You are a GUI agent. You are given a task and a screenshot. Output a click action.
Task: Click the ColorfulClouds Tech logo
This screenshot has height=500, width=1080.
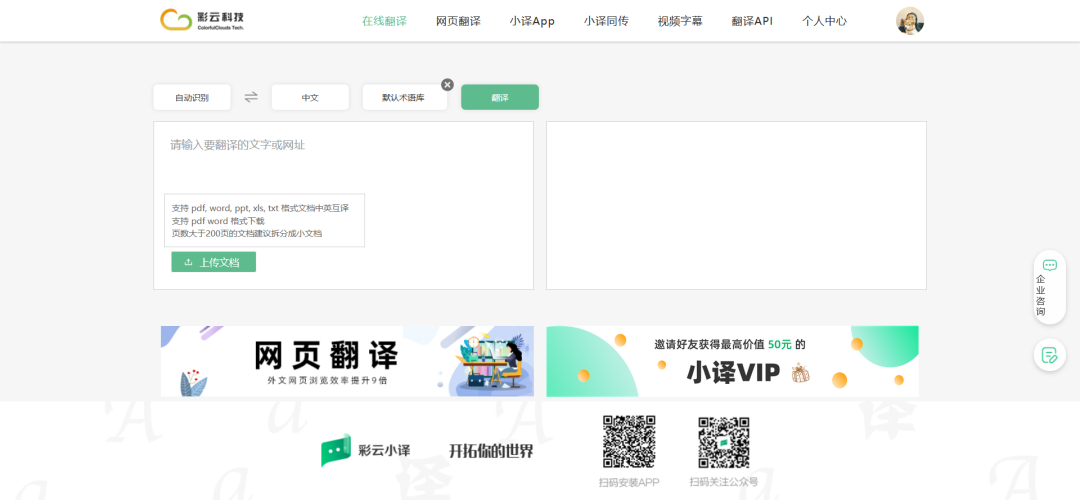pyautogui.click(x=202, y=20)
